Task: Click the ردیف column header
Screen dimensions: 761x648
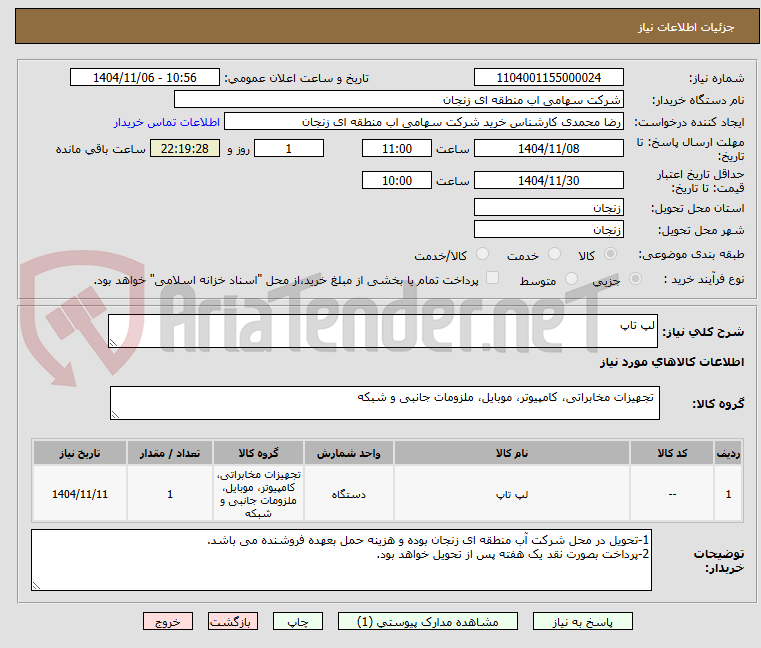Action: click(728, 453)
